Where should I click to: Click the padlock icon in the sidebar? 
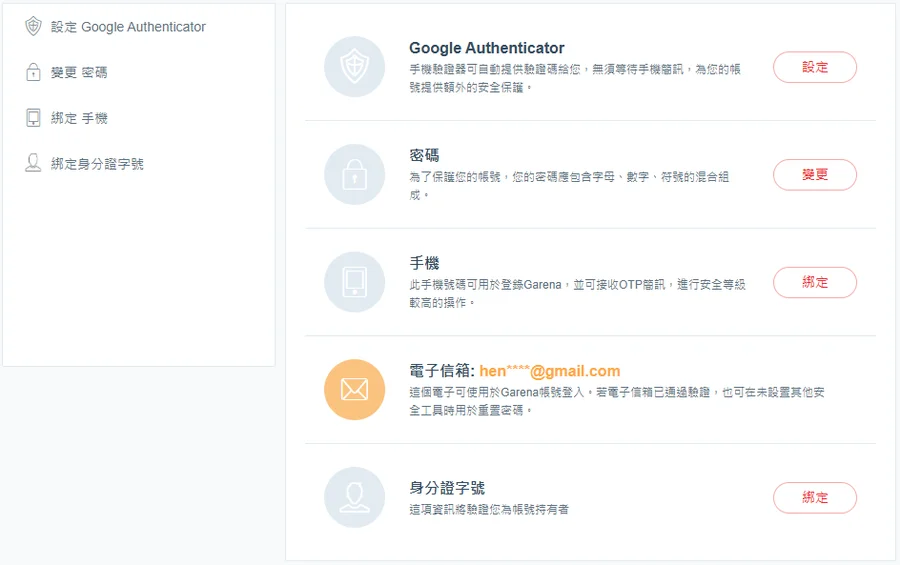(x=33, y=72)
